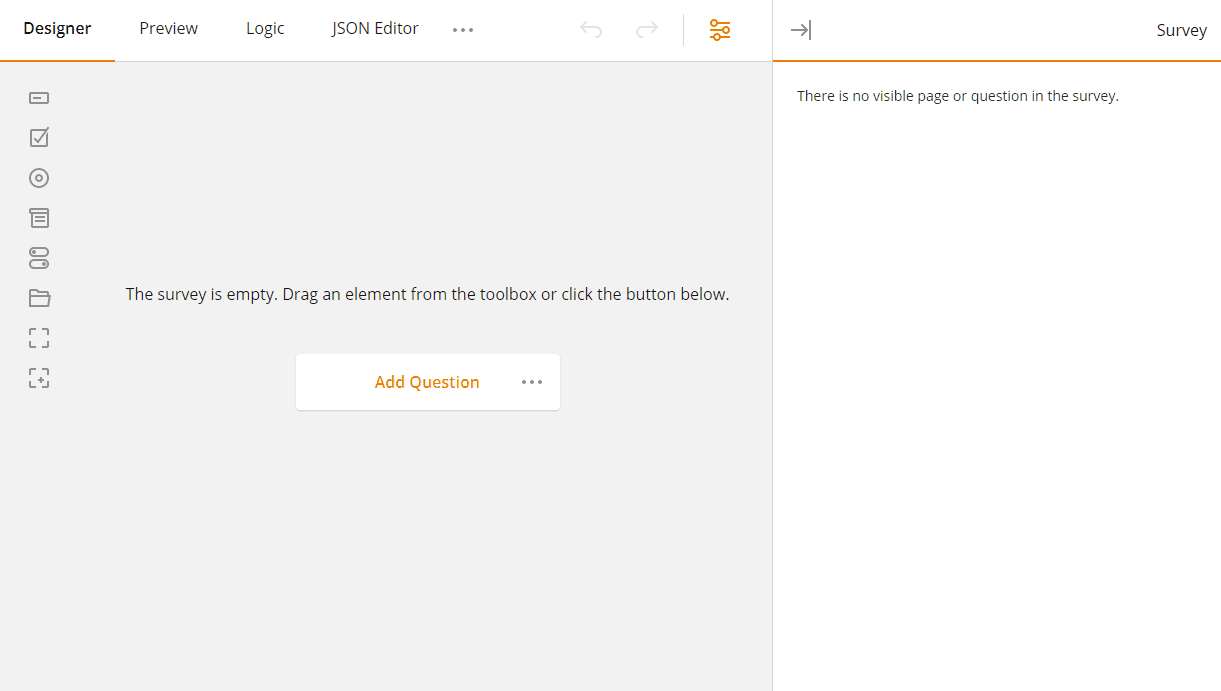Select the Designer tab

point(56,28)
